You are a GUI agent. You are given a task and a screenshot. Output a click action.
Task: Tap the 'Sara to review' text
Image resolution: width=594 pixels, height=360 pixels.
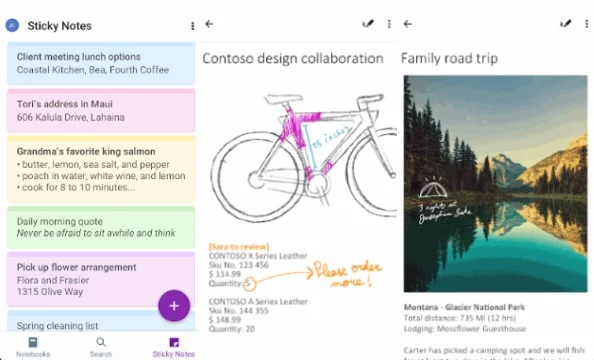point(239,247)
